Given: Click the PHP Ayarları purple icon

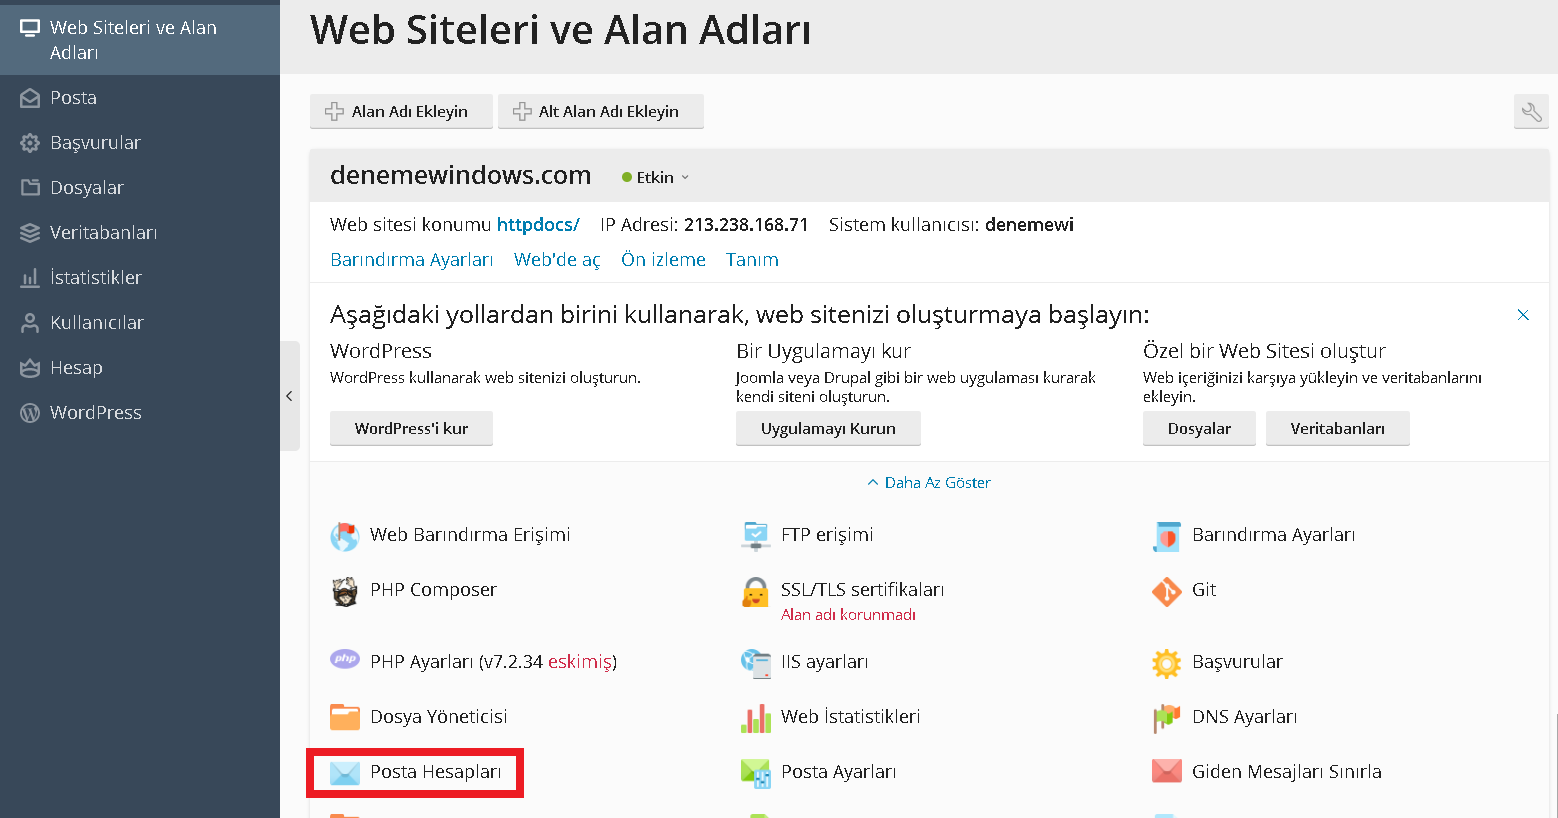Looking at the screenshot, I should [345, 658].
